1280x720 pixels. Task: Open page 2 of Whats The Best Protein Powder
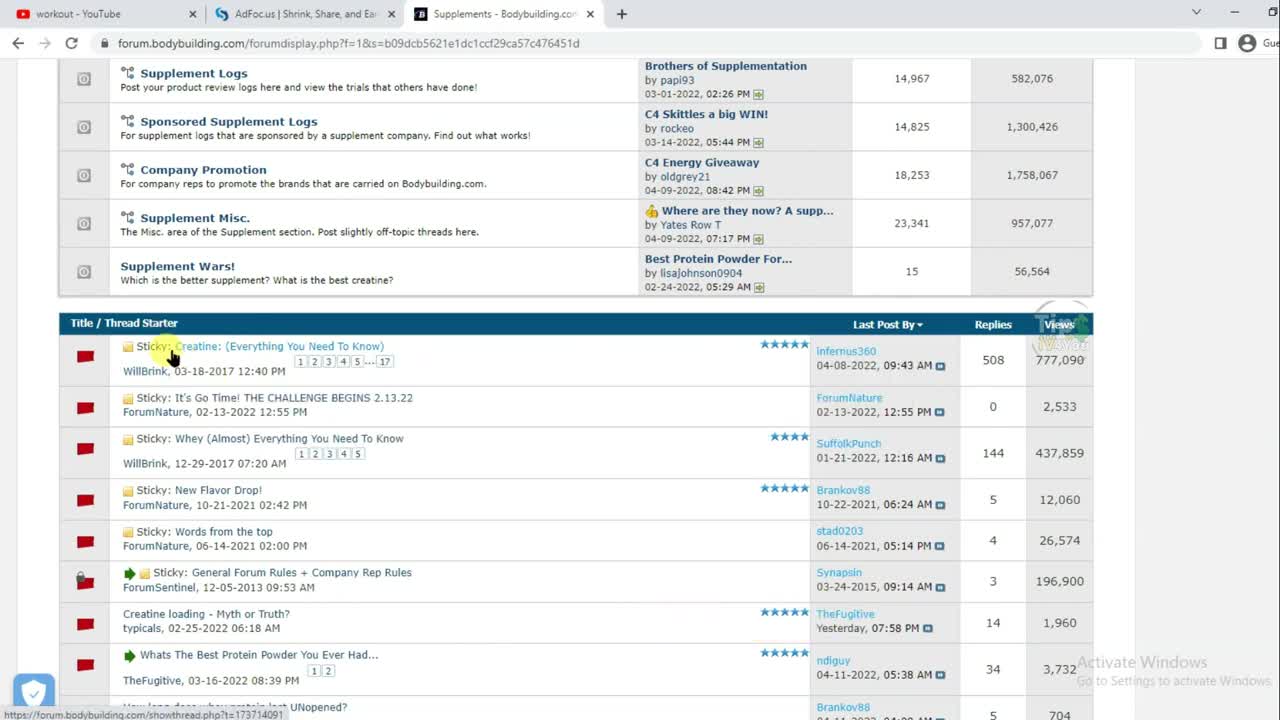tap(328, 671)
